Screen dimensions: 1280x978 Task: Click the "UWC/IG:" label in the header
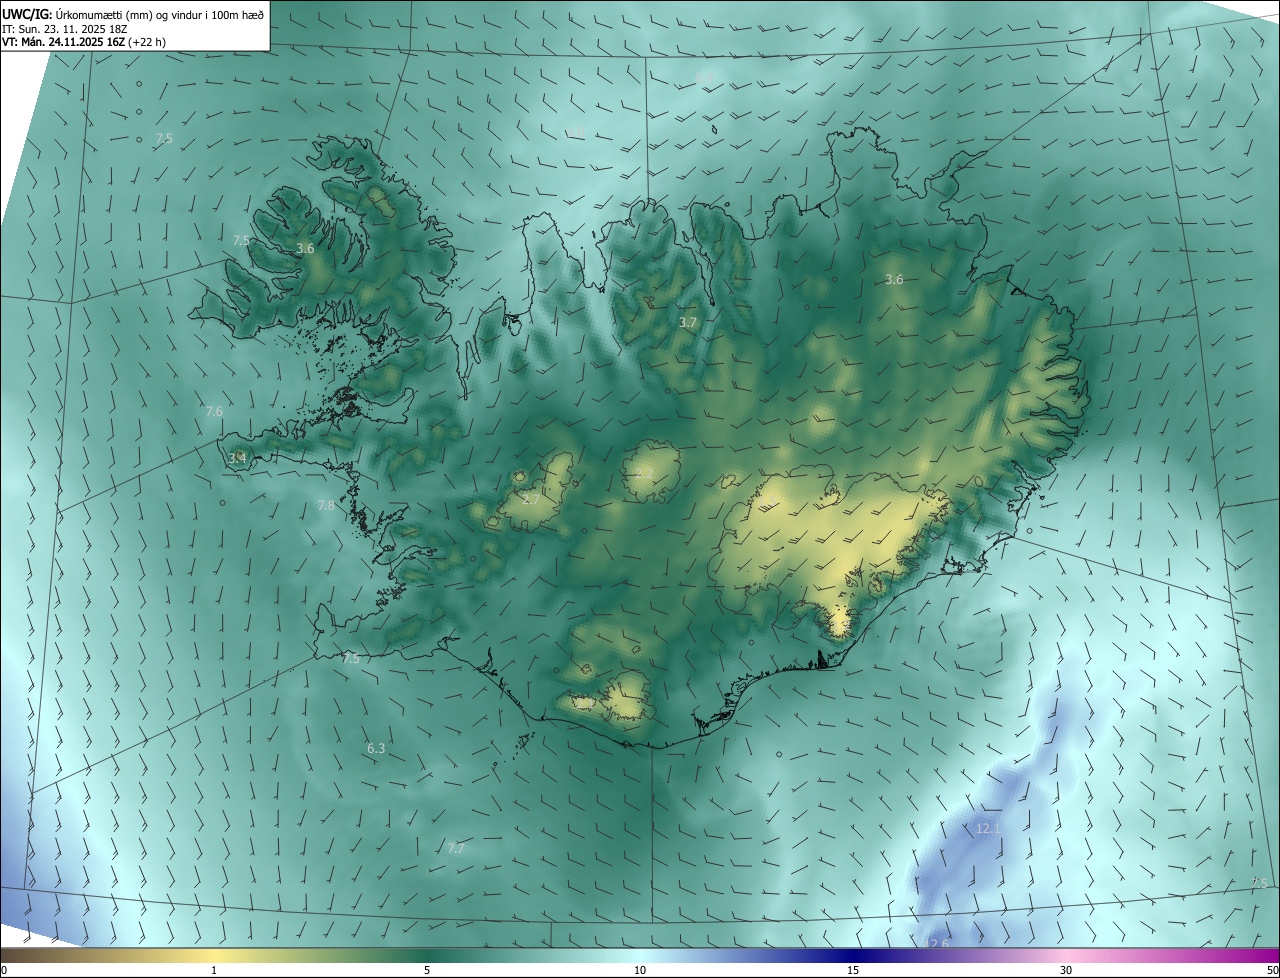(27, 14)
